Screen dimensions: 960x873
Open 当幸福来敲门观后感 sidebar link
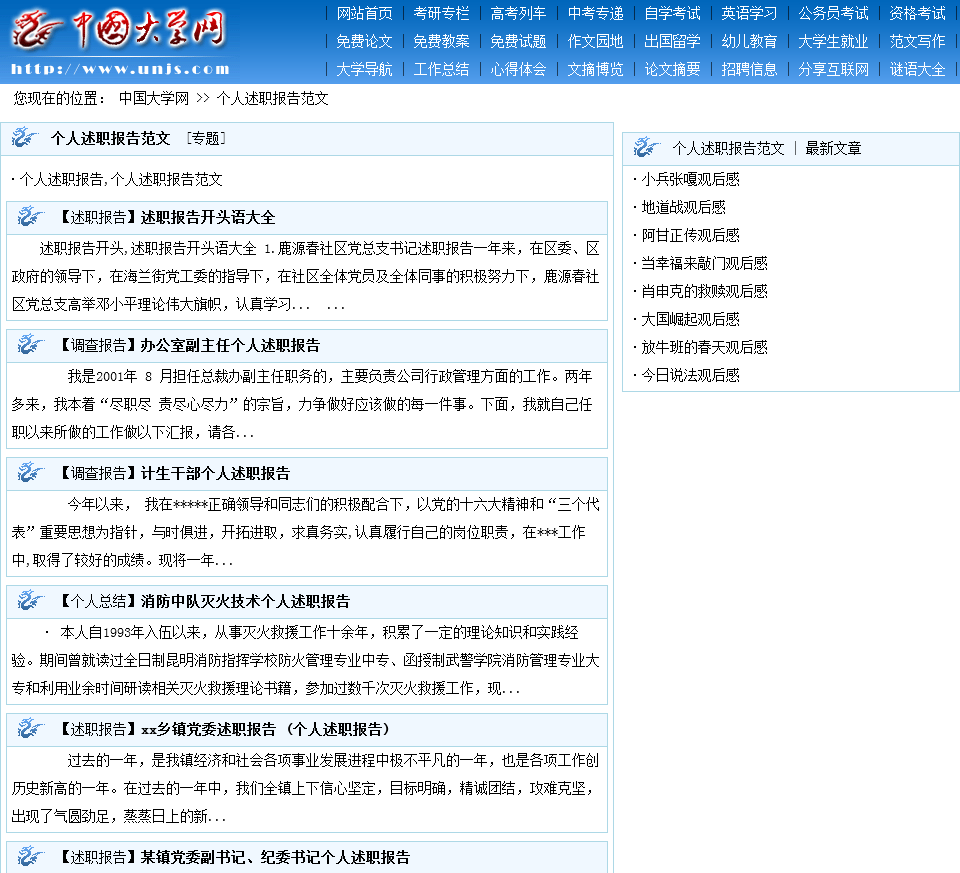tap(704, 264)
